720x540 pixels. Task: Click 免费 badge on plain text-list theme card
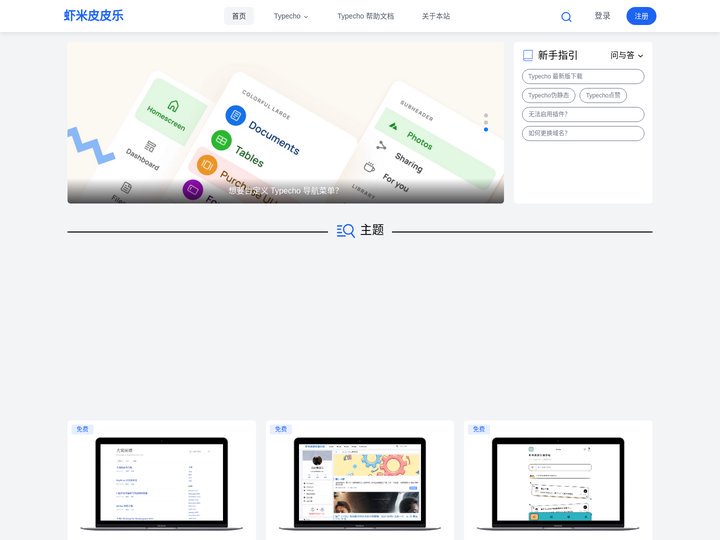coord(82,429)
